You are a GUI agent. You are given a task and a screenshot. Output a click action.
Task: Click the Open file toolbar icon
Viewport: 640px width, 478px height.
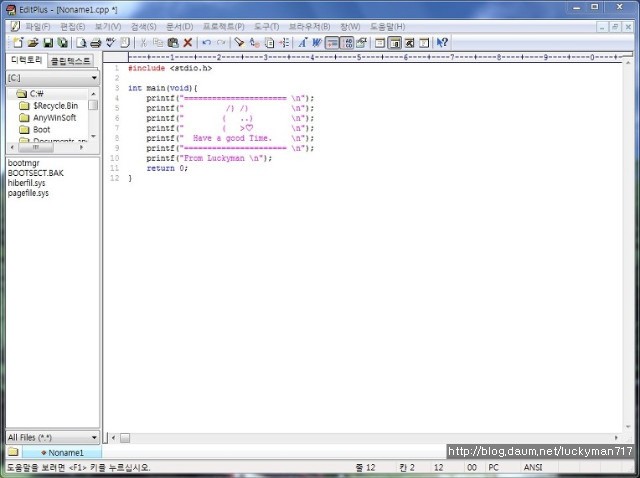pyautogui.click(x=33, y=42)
